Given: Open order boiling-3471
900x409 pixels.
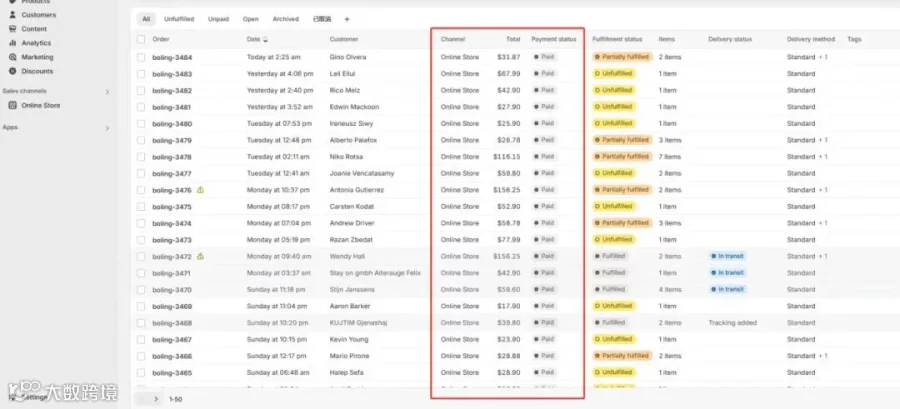Looking at the screenshot, I should pyautogui.click(x=172, y=274).
